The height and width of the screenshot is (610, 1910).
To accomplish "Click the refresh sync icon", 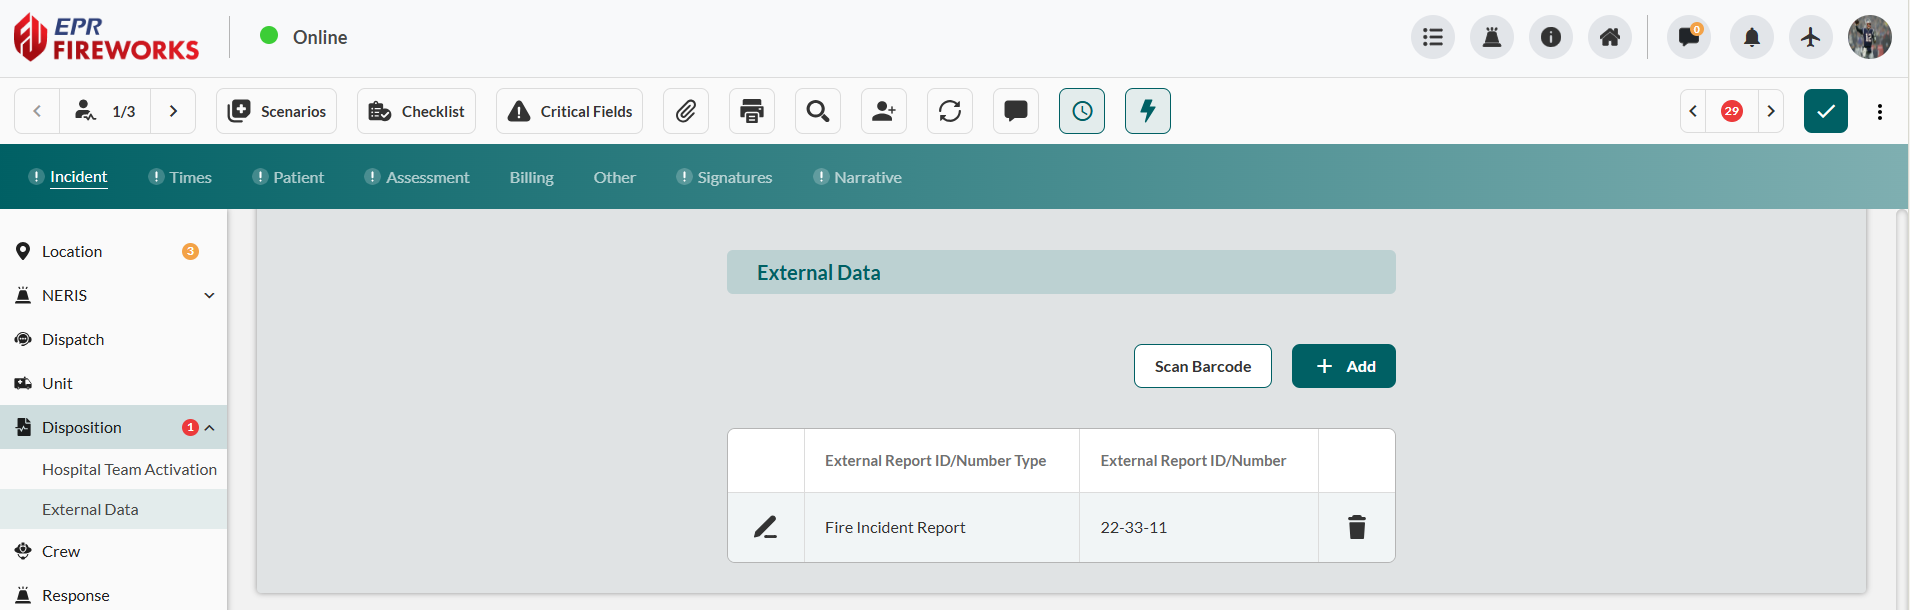I will coord(950,111).
